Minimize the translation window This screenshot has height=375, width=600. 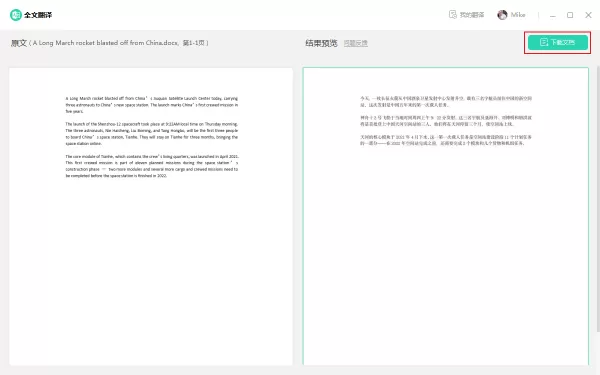553,15
